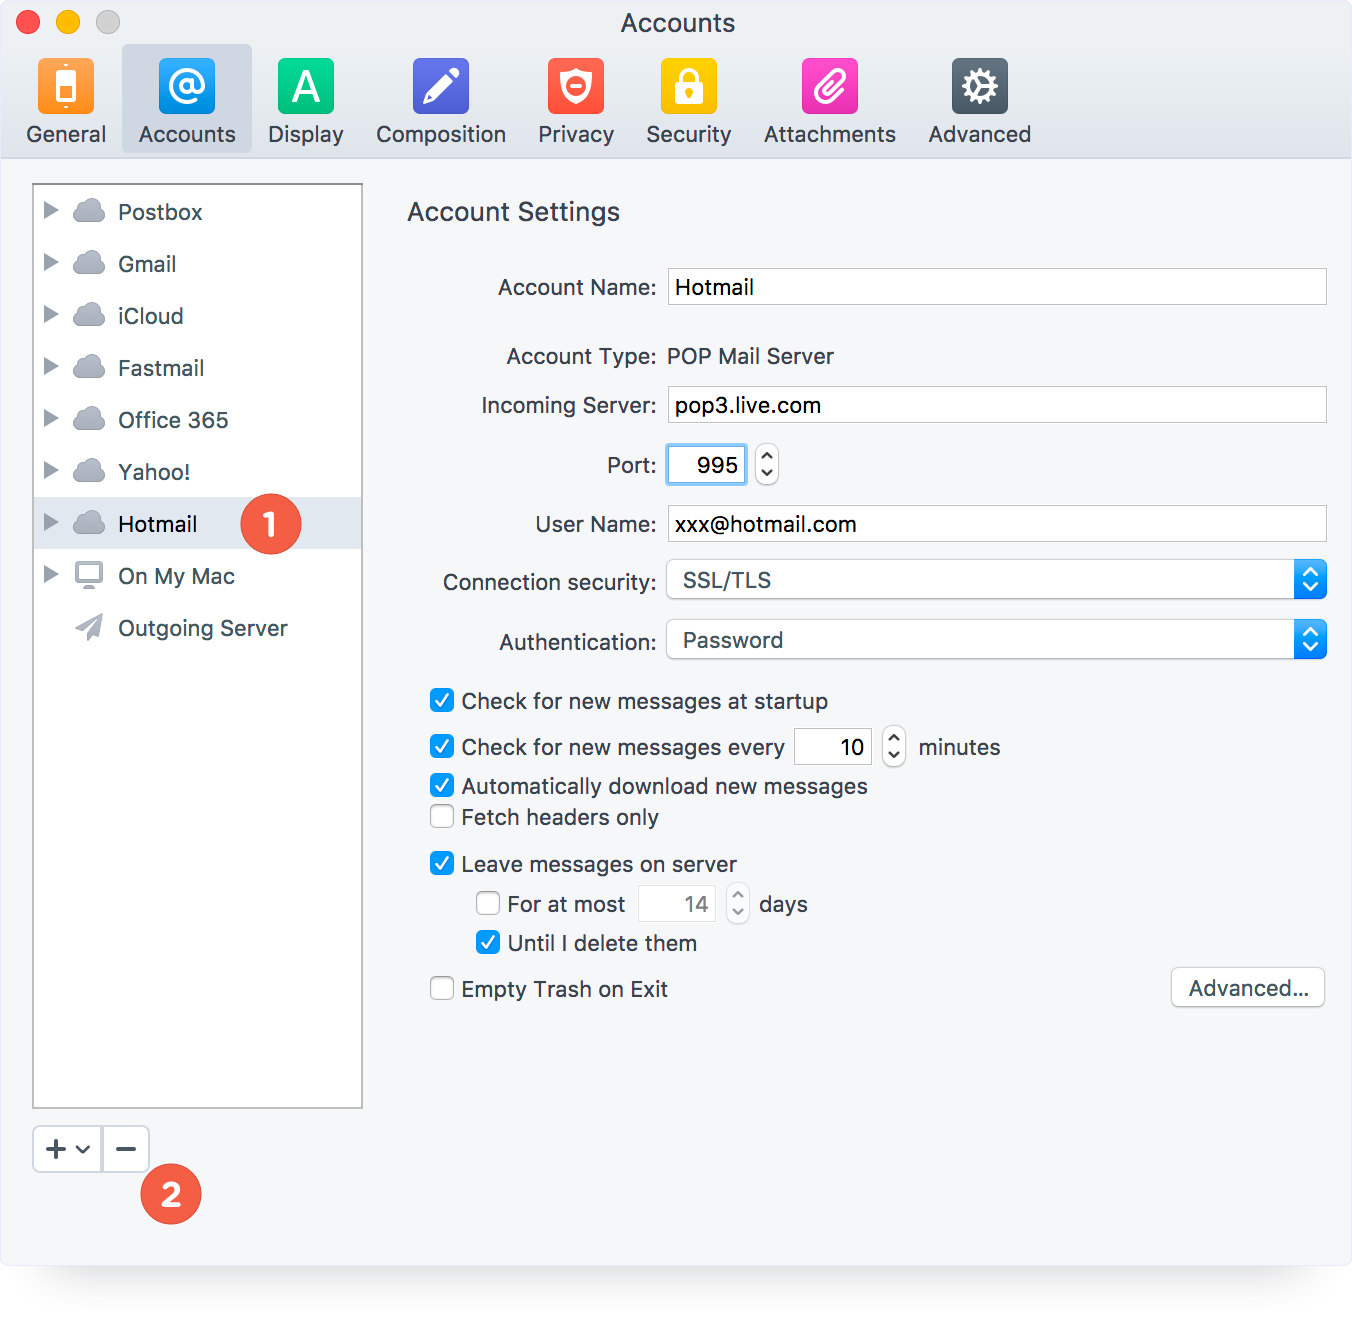Click the Advanced... button
This screenshot has height=1318, width=1352.
(1247, 988)
